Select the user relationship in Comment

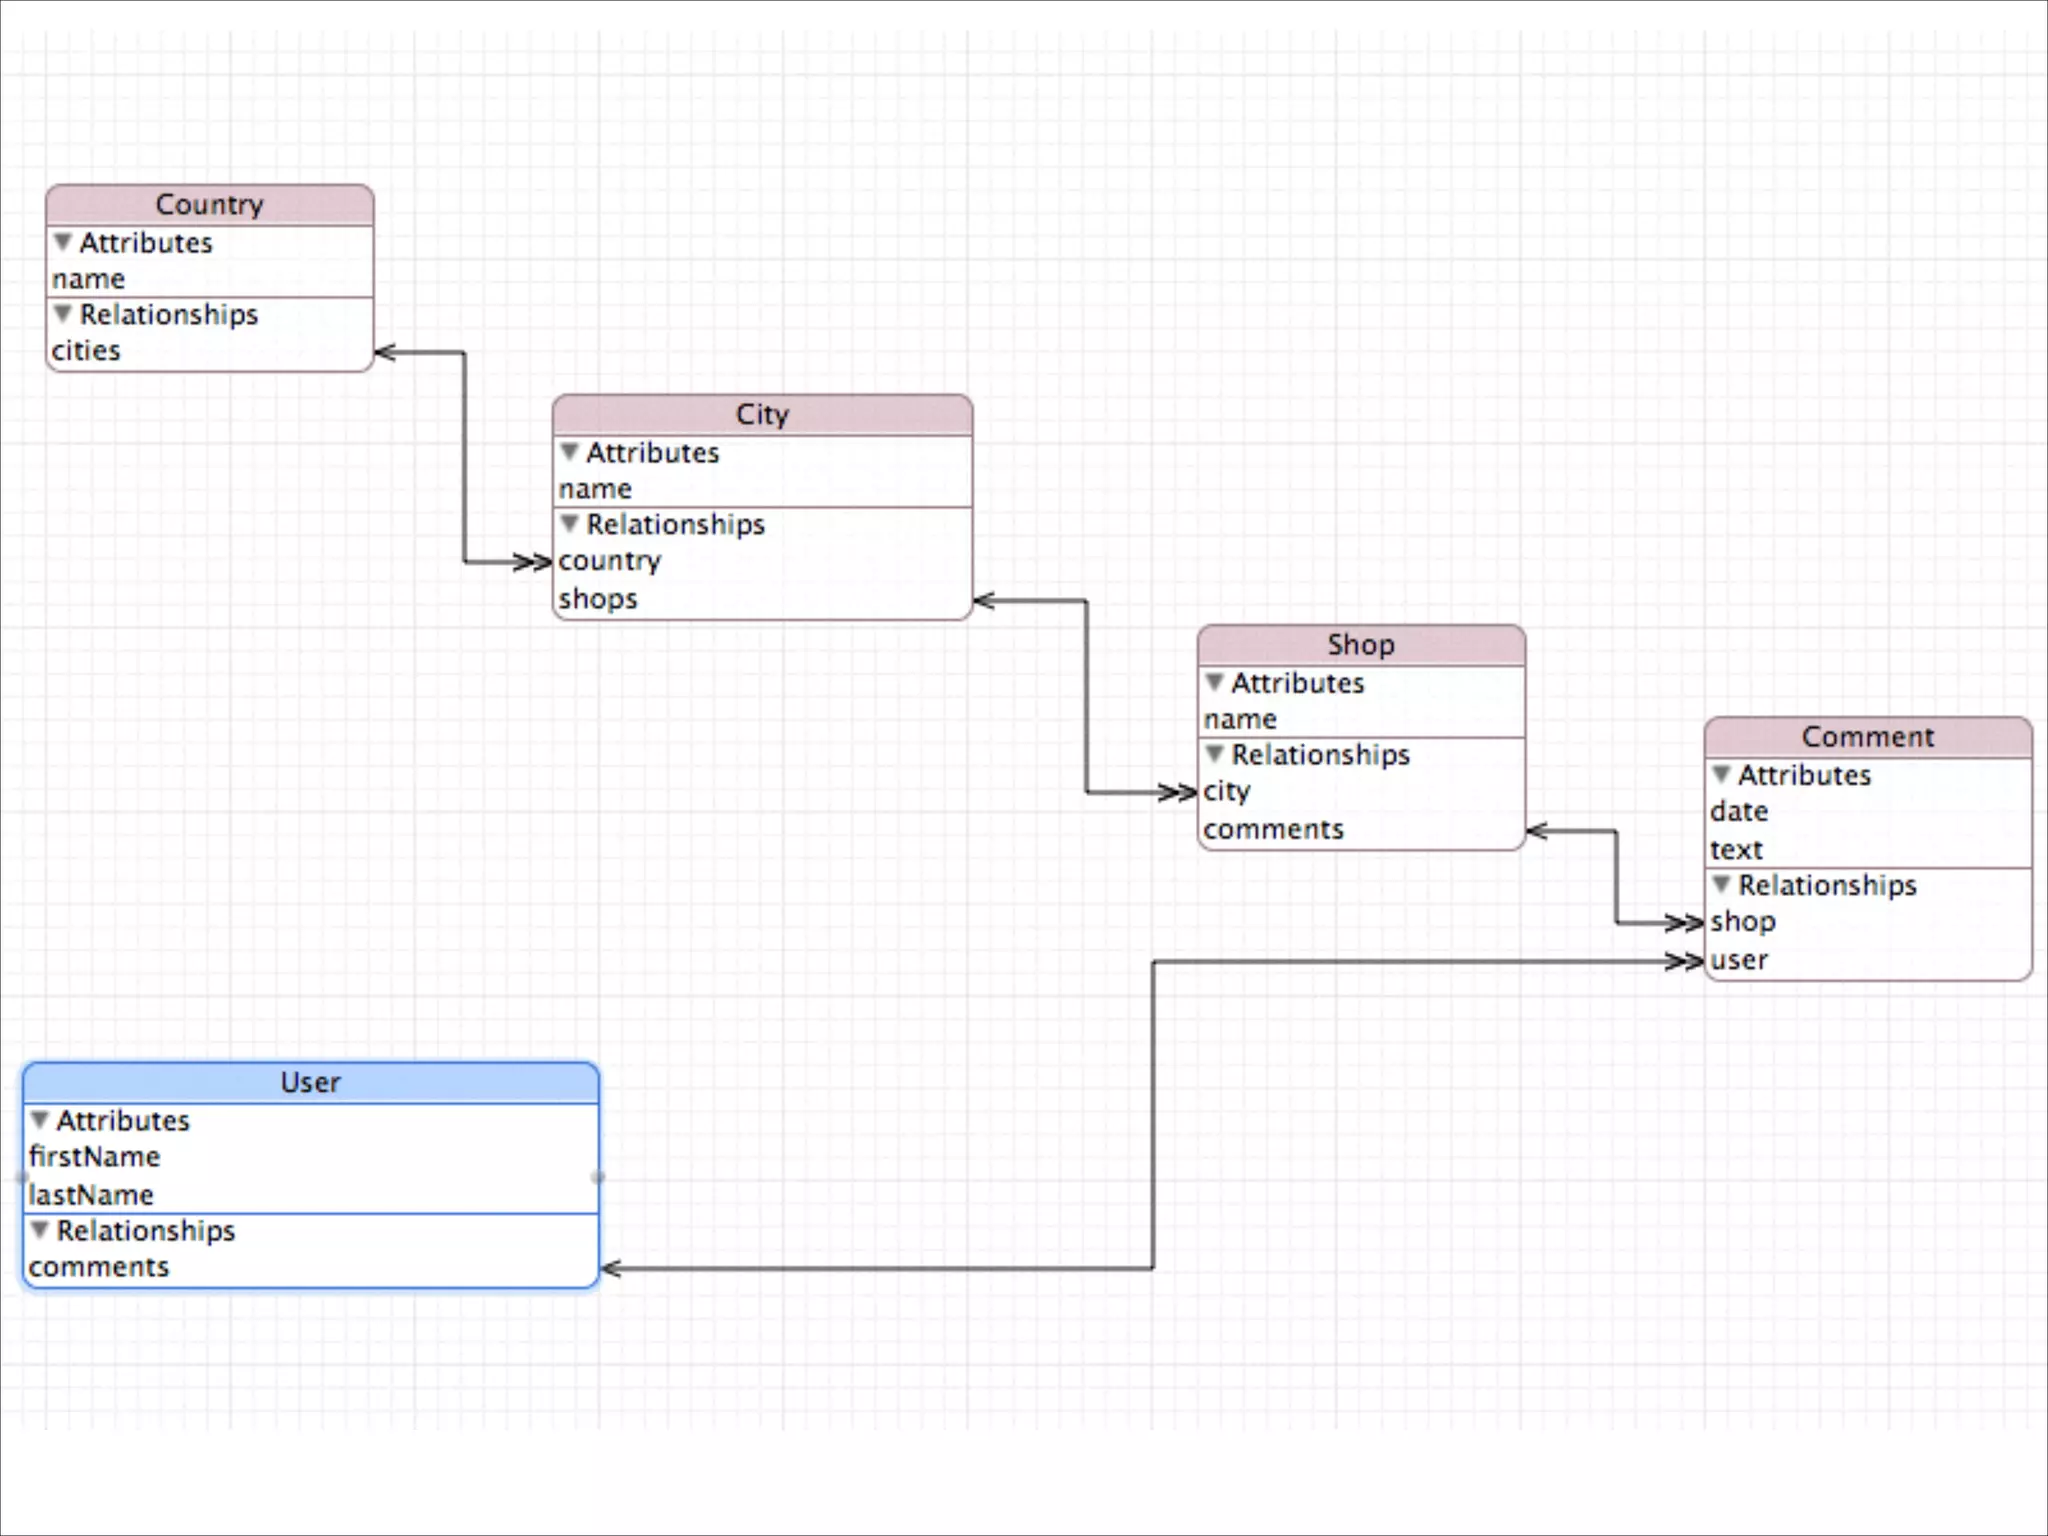pyautogui.click(x=1740, y=960)
